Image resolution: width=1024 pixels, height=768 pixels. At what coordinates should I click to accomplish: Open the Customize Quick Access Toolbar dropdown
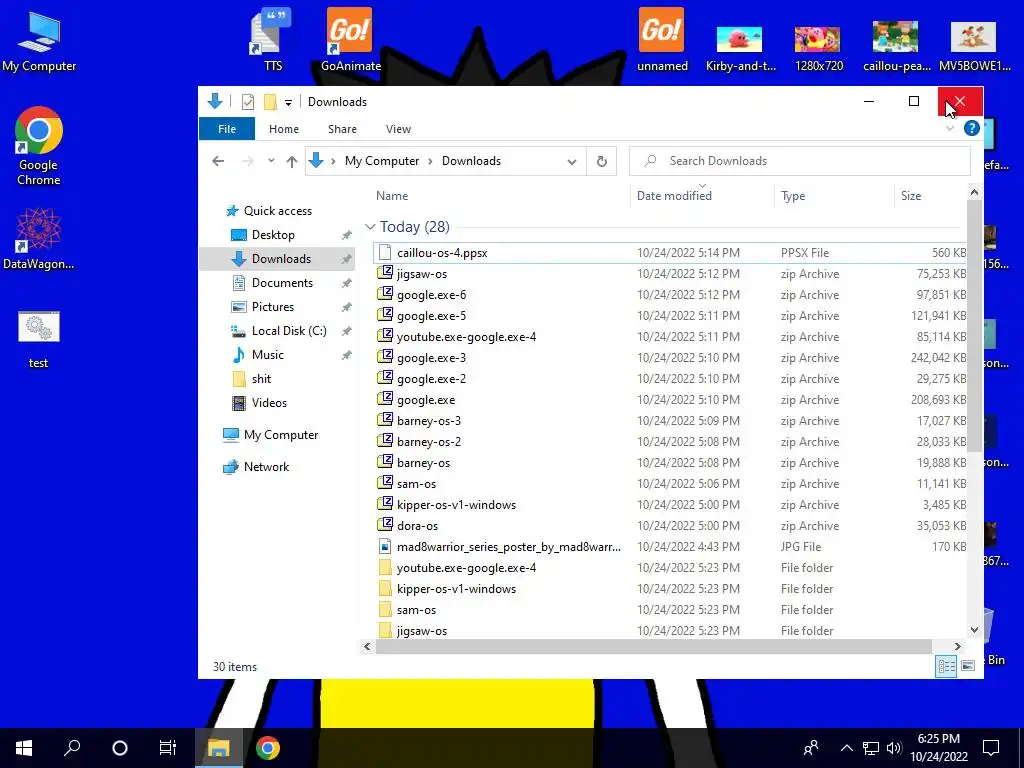tap(288, 103)
